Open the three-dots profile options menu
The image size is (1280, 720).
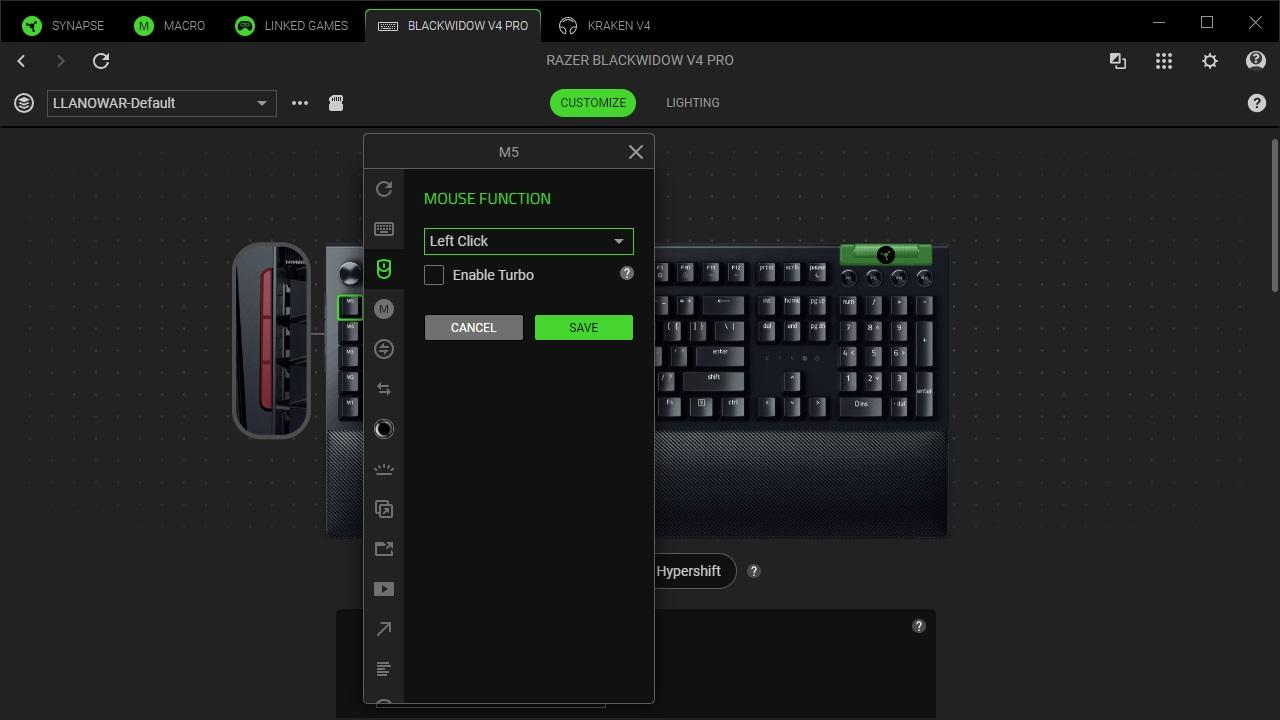point(300,103)
